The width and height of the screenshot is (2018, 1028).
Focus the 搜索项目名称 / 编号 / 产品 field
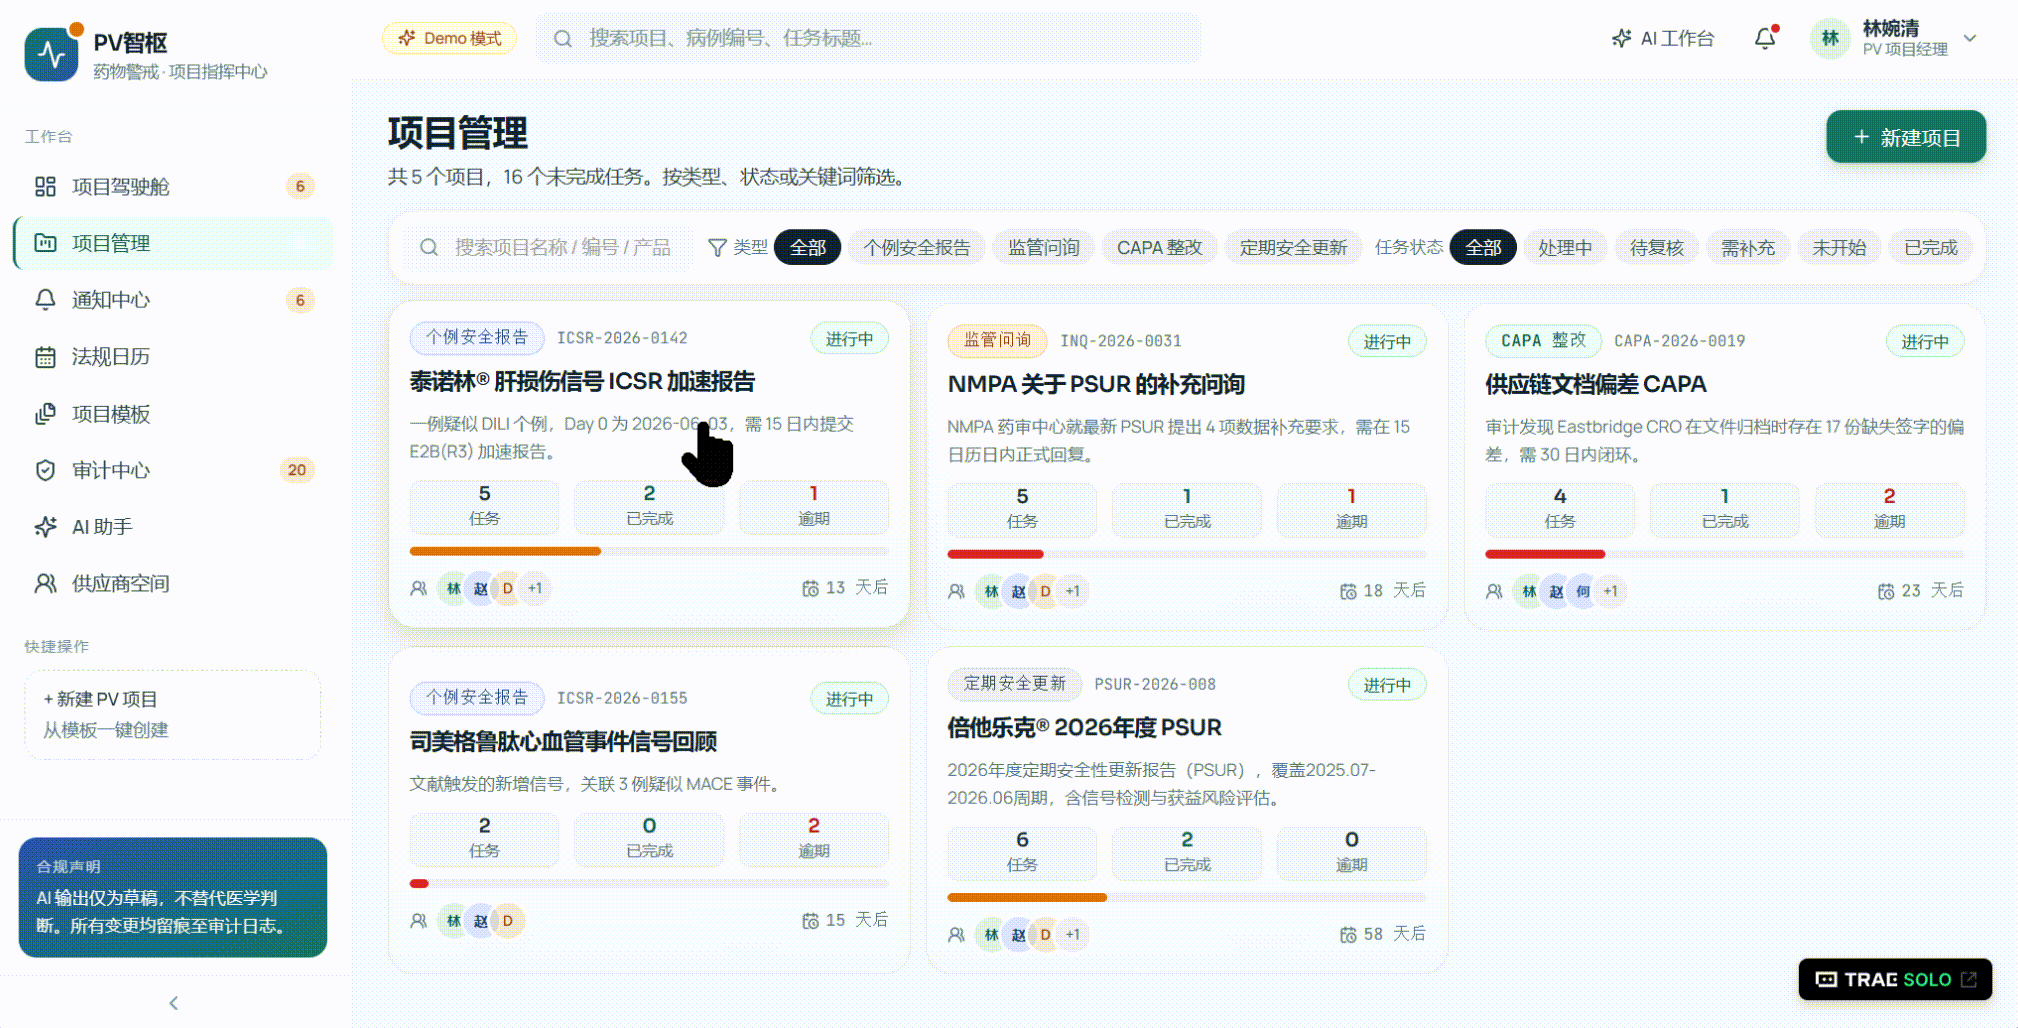click(x=548, y=247)
